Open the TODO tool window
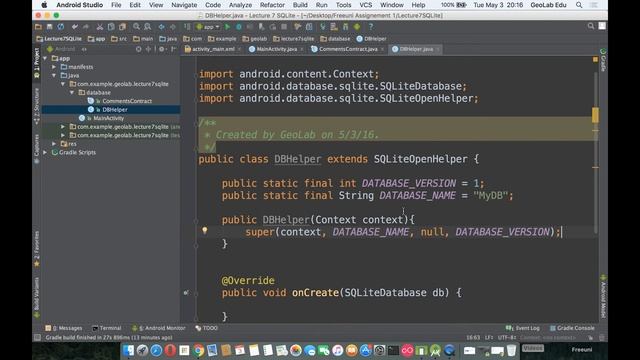The height and width of the screenshot is (360, 640). [x=207, y=328]
